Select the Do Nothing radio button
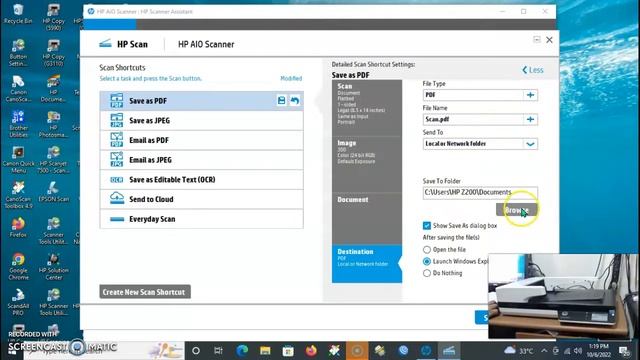The width and height of the screenshot is (640, 360). pos(427,273)
